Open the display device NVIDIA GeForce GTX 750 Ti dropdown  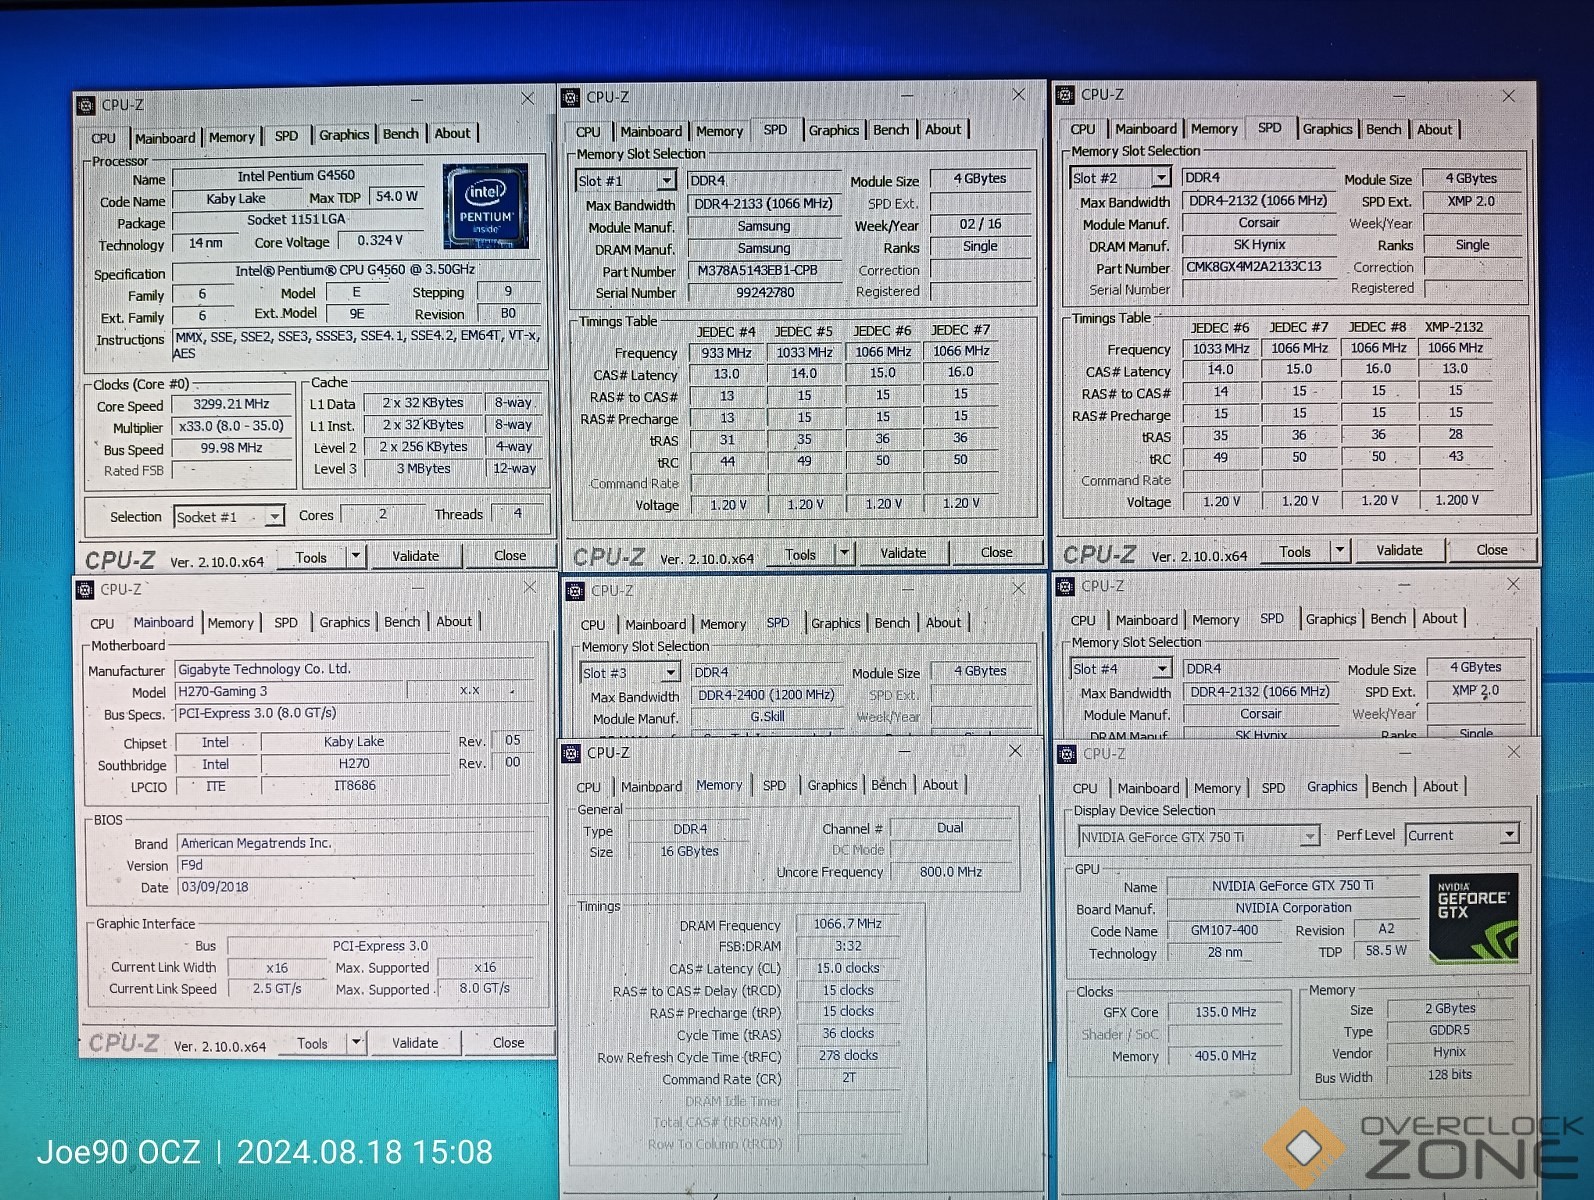click(1309, 836)
